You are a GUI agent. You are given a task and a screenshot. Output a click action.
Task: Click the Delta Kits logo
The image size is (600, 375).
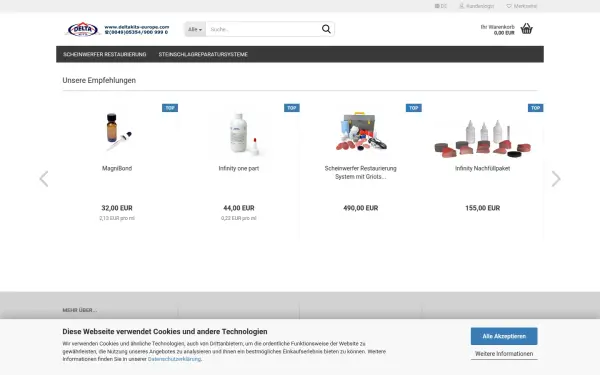[x=117, y=29]
